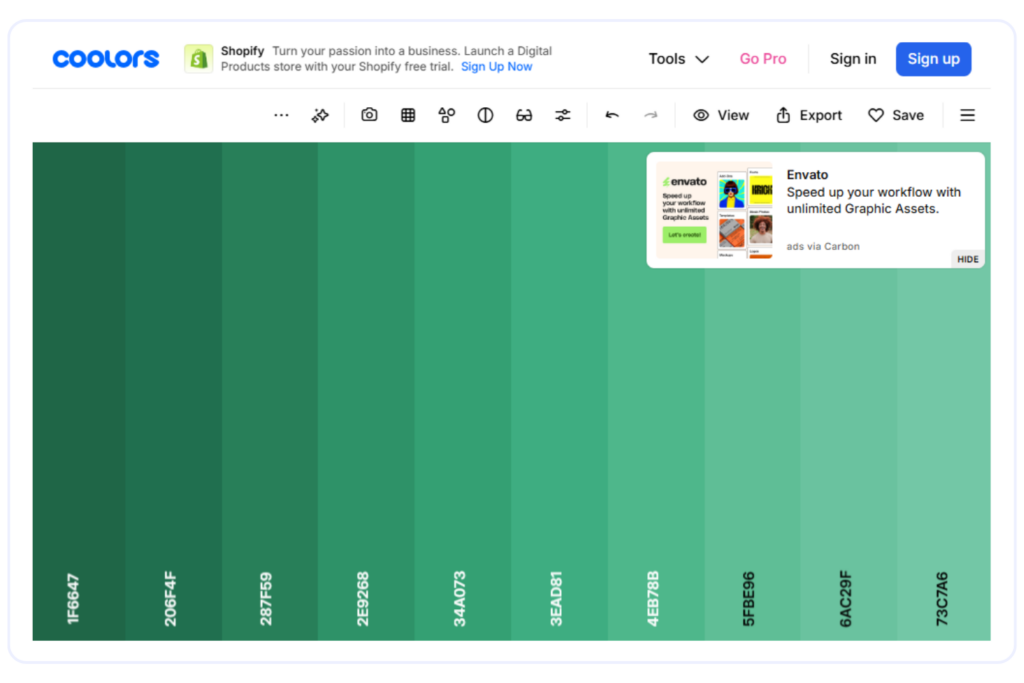
Task: Open the sparkle generate-method tool
Action: 320,115
